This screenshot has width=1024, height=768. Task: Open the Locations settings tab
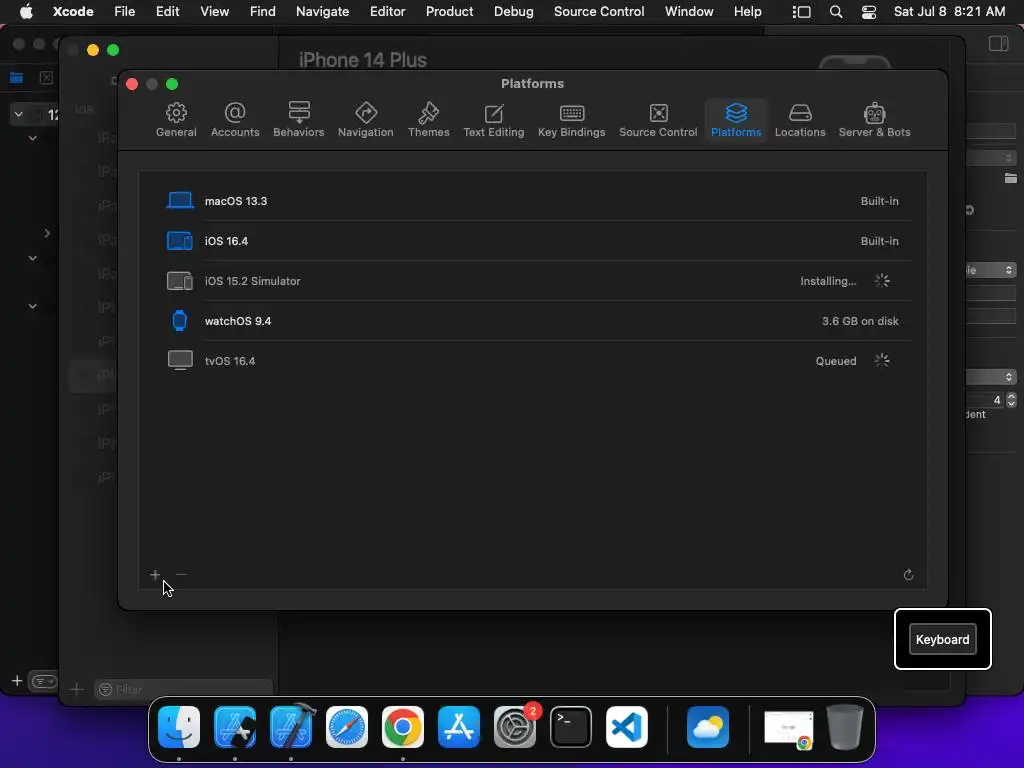(x=800, y=120)
